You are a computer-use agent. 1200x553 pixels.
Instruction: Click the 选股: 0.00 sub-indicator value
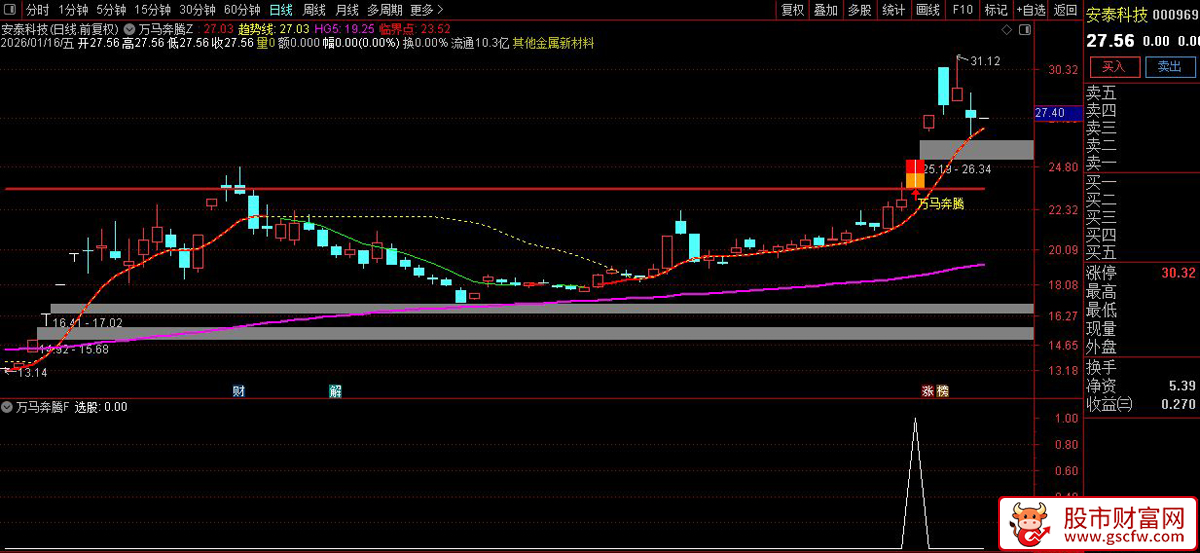tap(101, 407)
